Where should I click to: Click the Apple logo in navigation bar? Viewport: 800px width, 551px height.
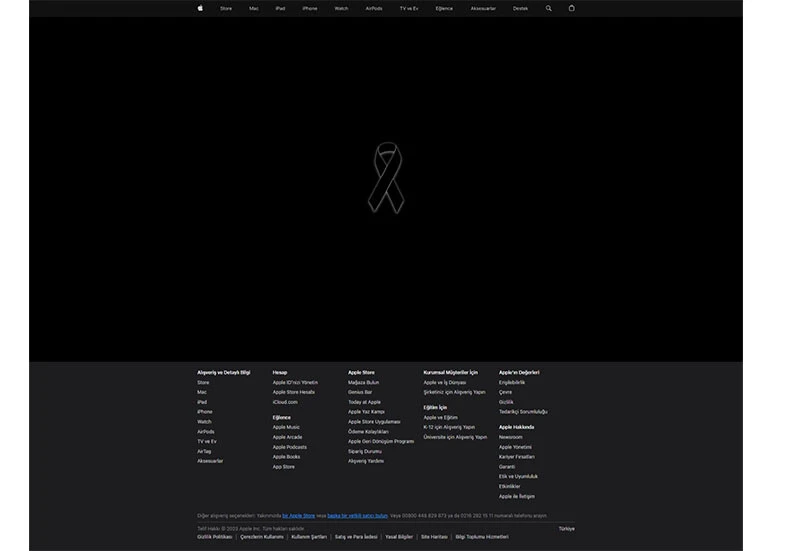[200, 8]
